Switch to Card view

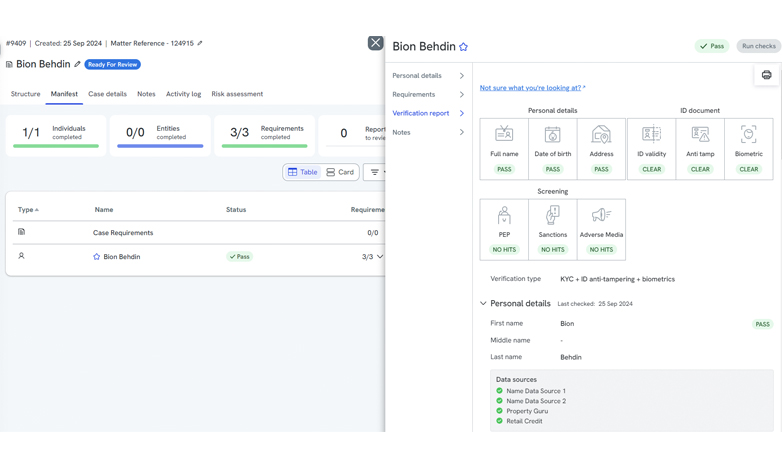pos(340,172)
